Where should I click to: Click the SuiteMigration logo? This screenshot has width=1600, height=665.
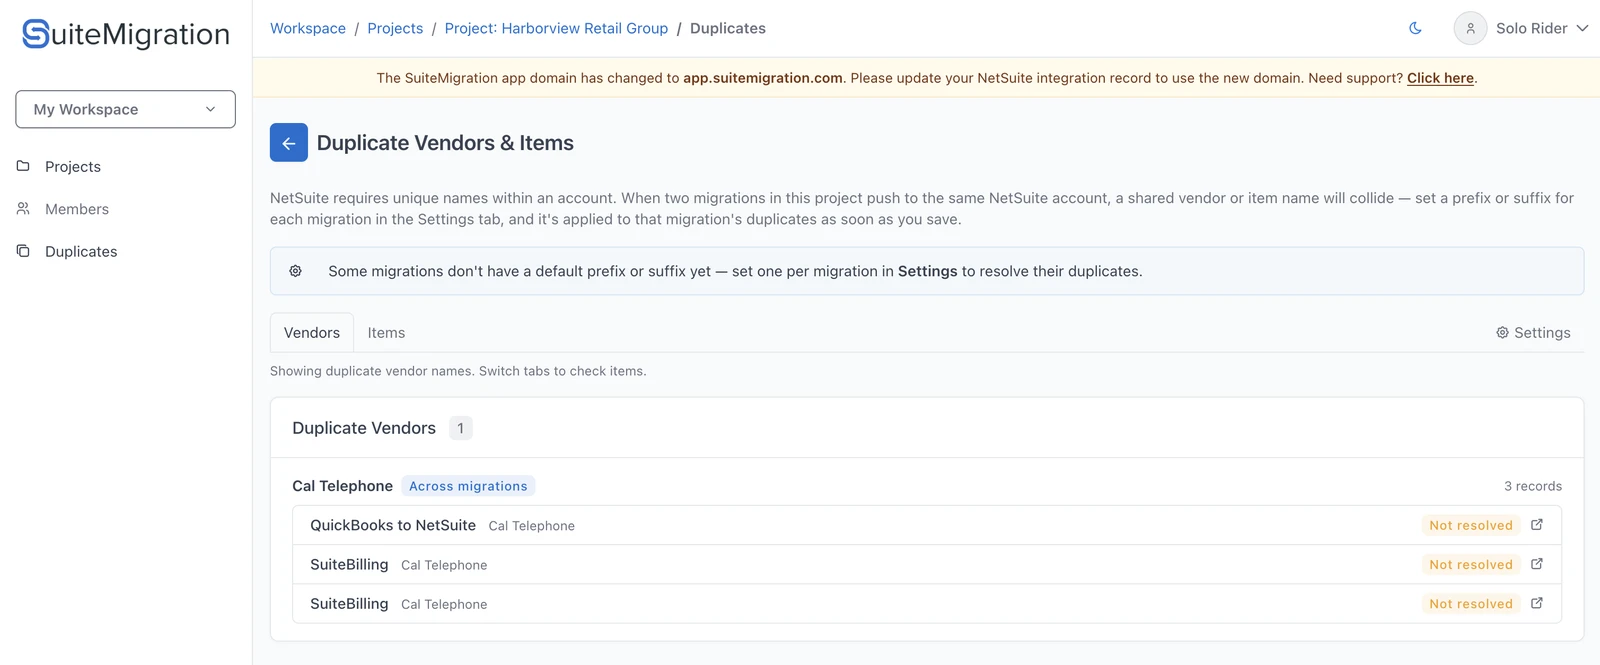[126, 34]
